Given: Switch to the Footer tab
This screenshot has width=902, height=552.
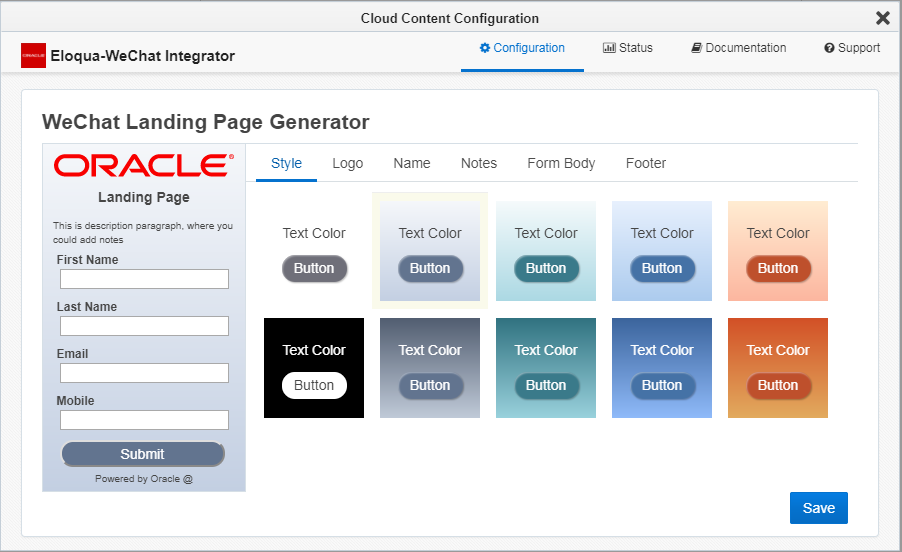Looking at the screenshot, I should 645,163.
